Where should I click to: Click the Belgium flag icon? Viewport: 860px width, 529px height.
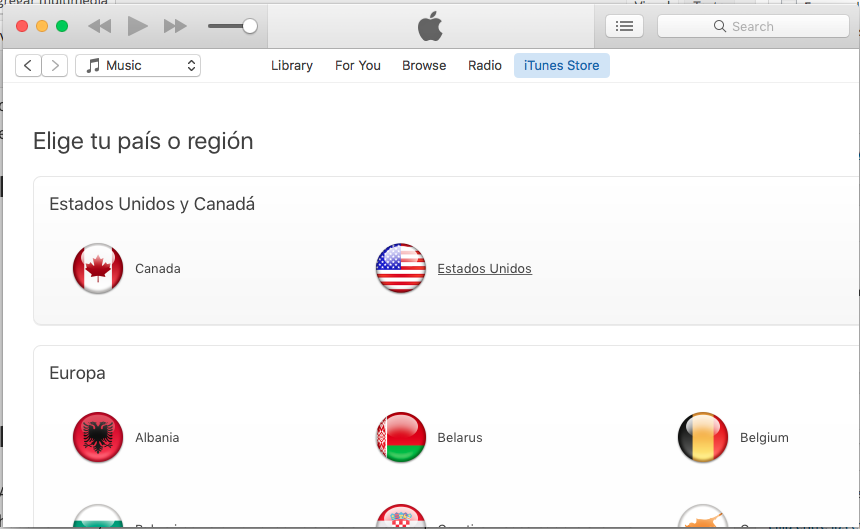point(703,437)
